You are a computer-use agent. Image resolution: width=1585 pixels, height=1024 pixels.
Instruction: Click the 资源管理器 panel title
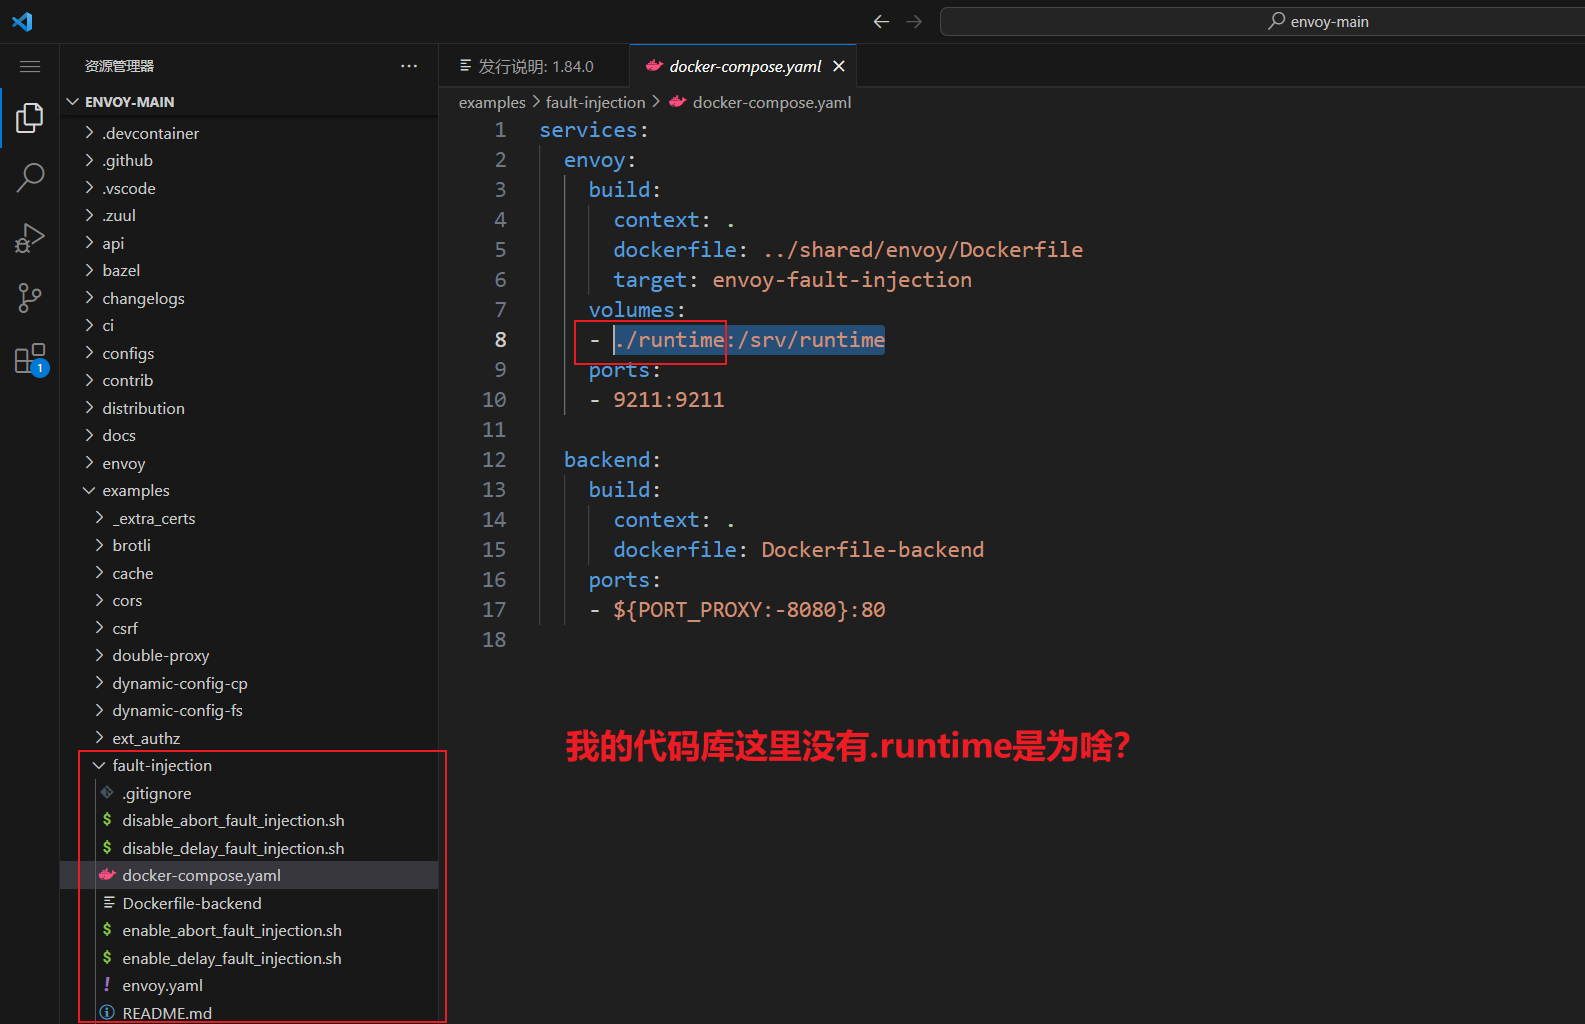coord(119,66)
